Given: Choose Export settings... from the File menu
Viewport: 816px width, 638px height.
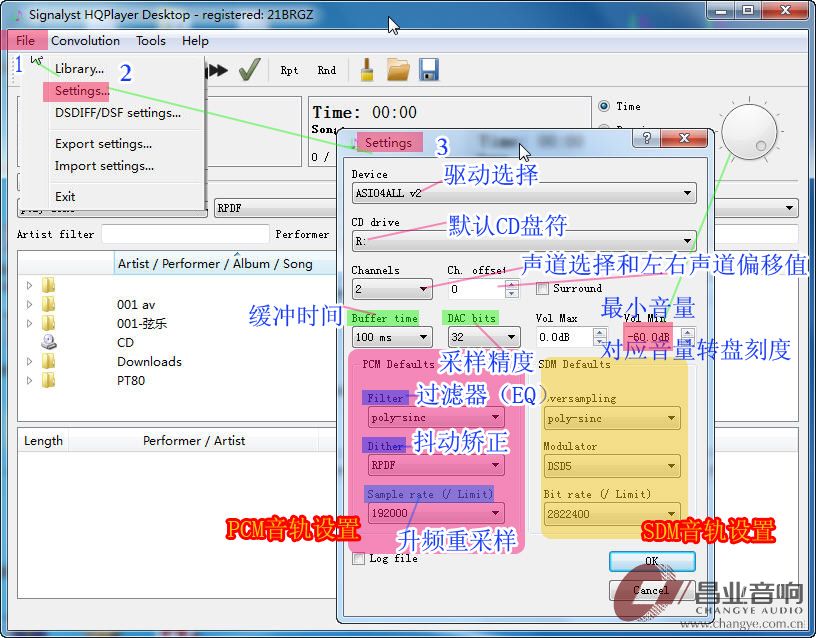Looking at the screenshot, I should [x=104, y=144].
